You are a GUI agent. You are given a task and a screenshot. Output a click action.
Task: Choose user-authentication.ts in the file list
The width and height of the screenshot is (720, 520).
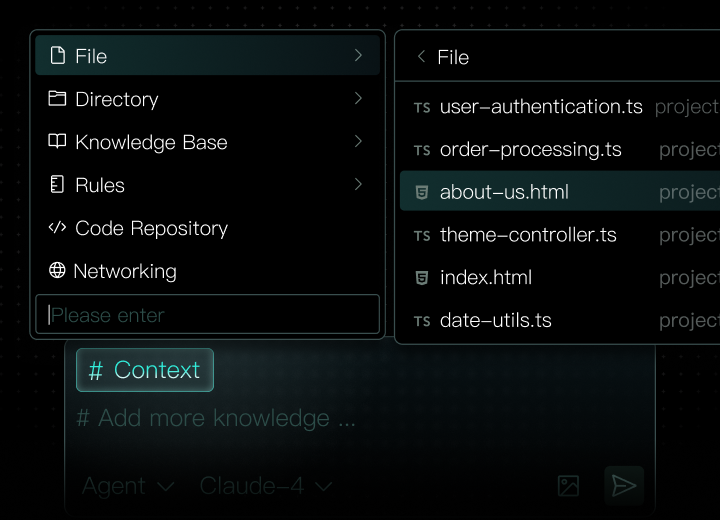(x=541, y=106)
